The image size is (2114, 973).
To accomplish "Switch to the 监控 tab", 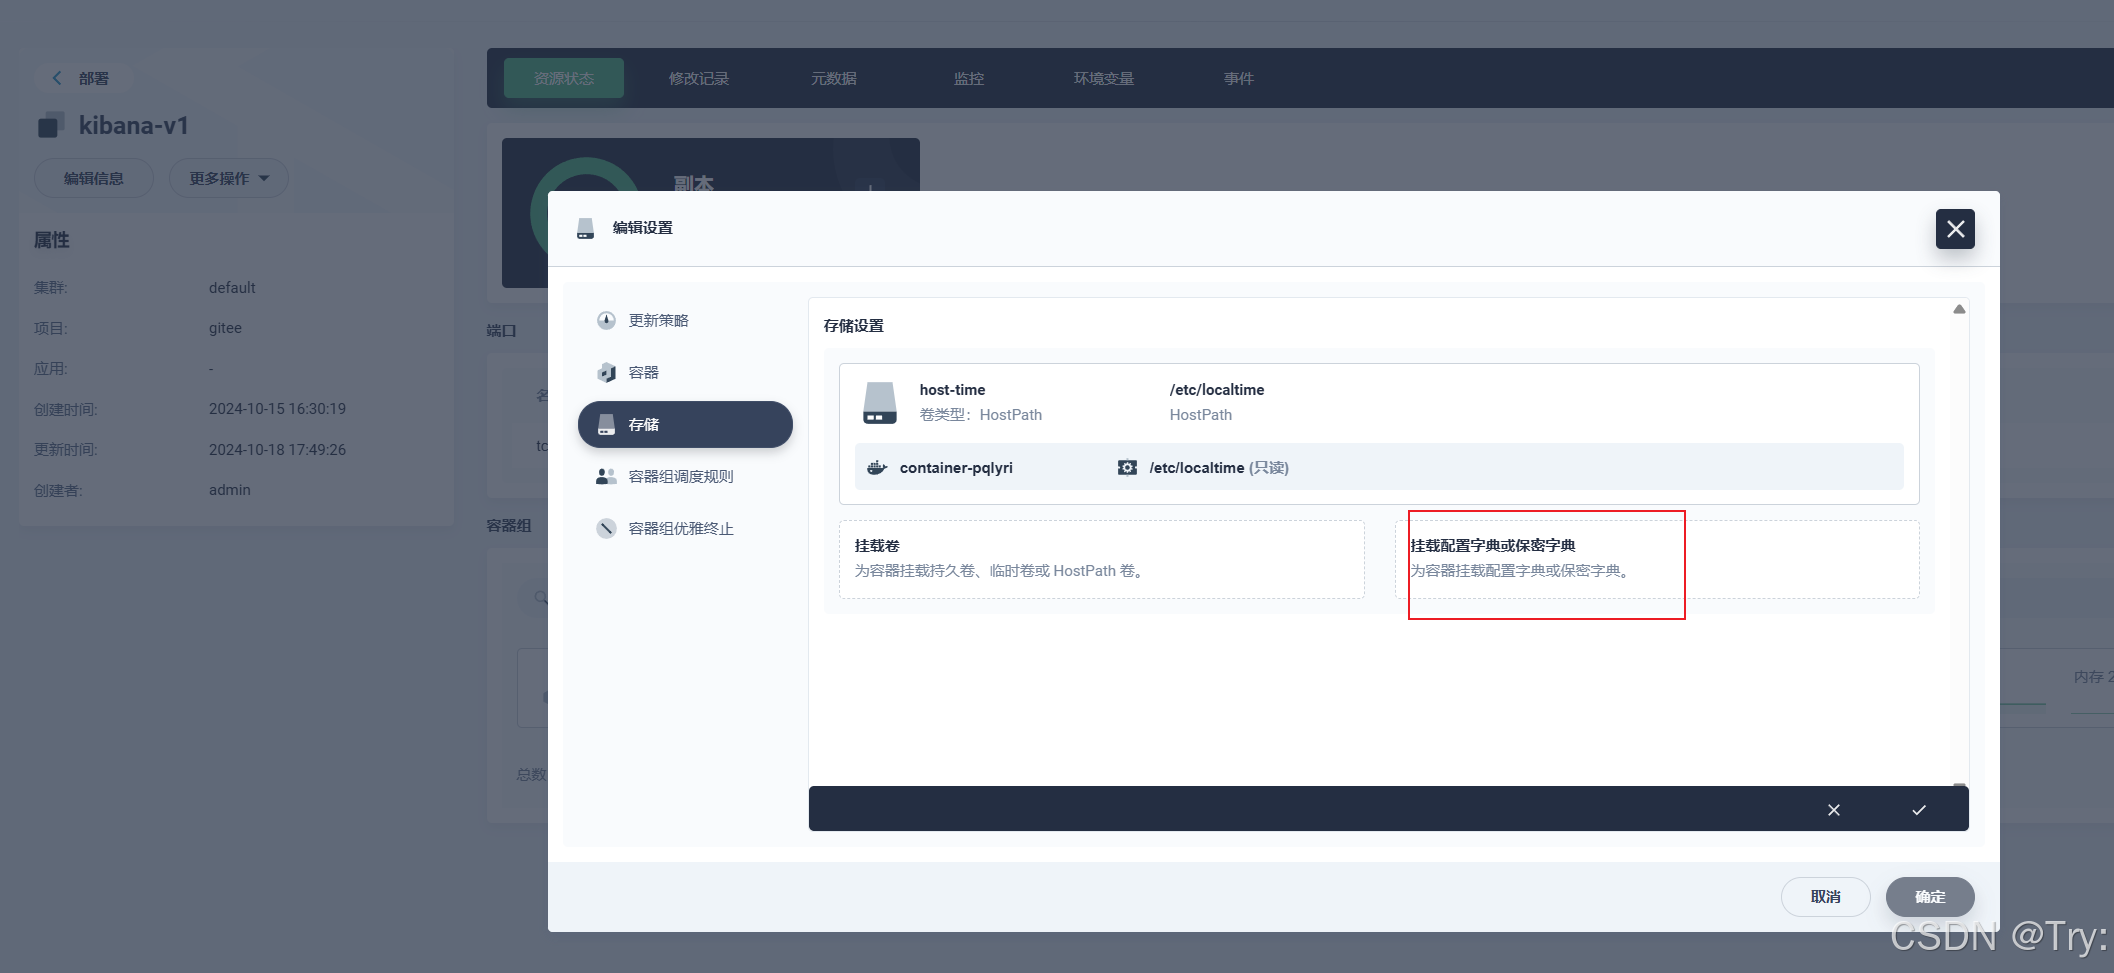I will point(969,78).
